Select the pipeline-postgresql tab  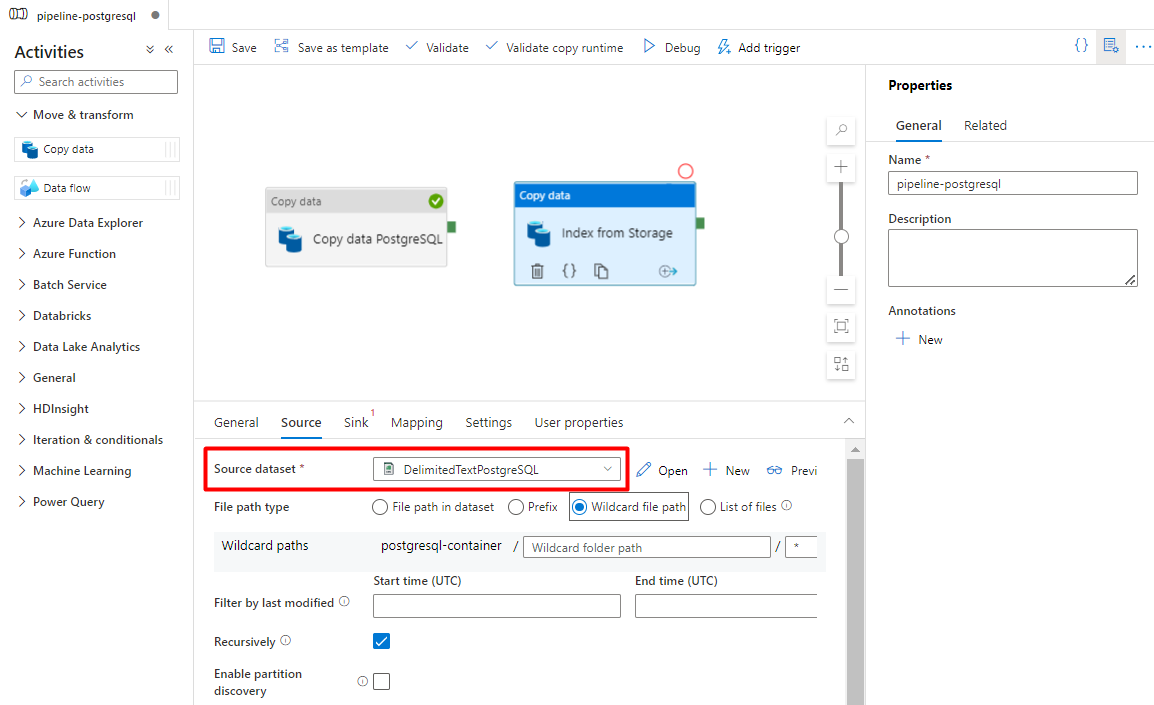[85, 15]
